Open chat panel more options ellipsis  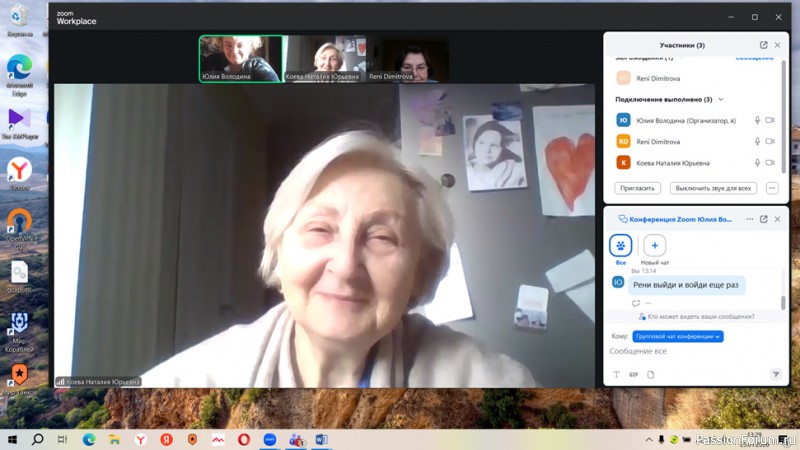coord(749,219)
